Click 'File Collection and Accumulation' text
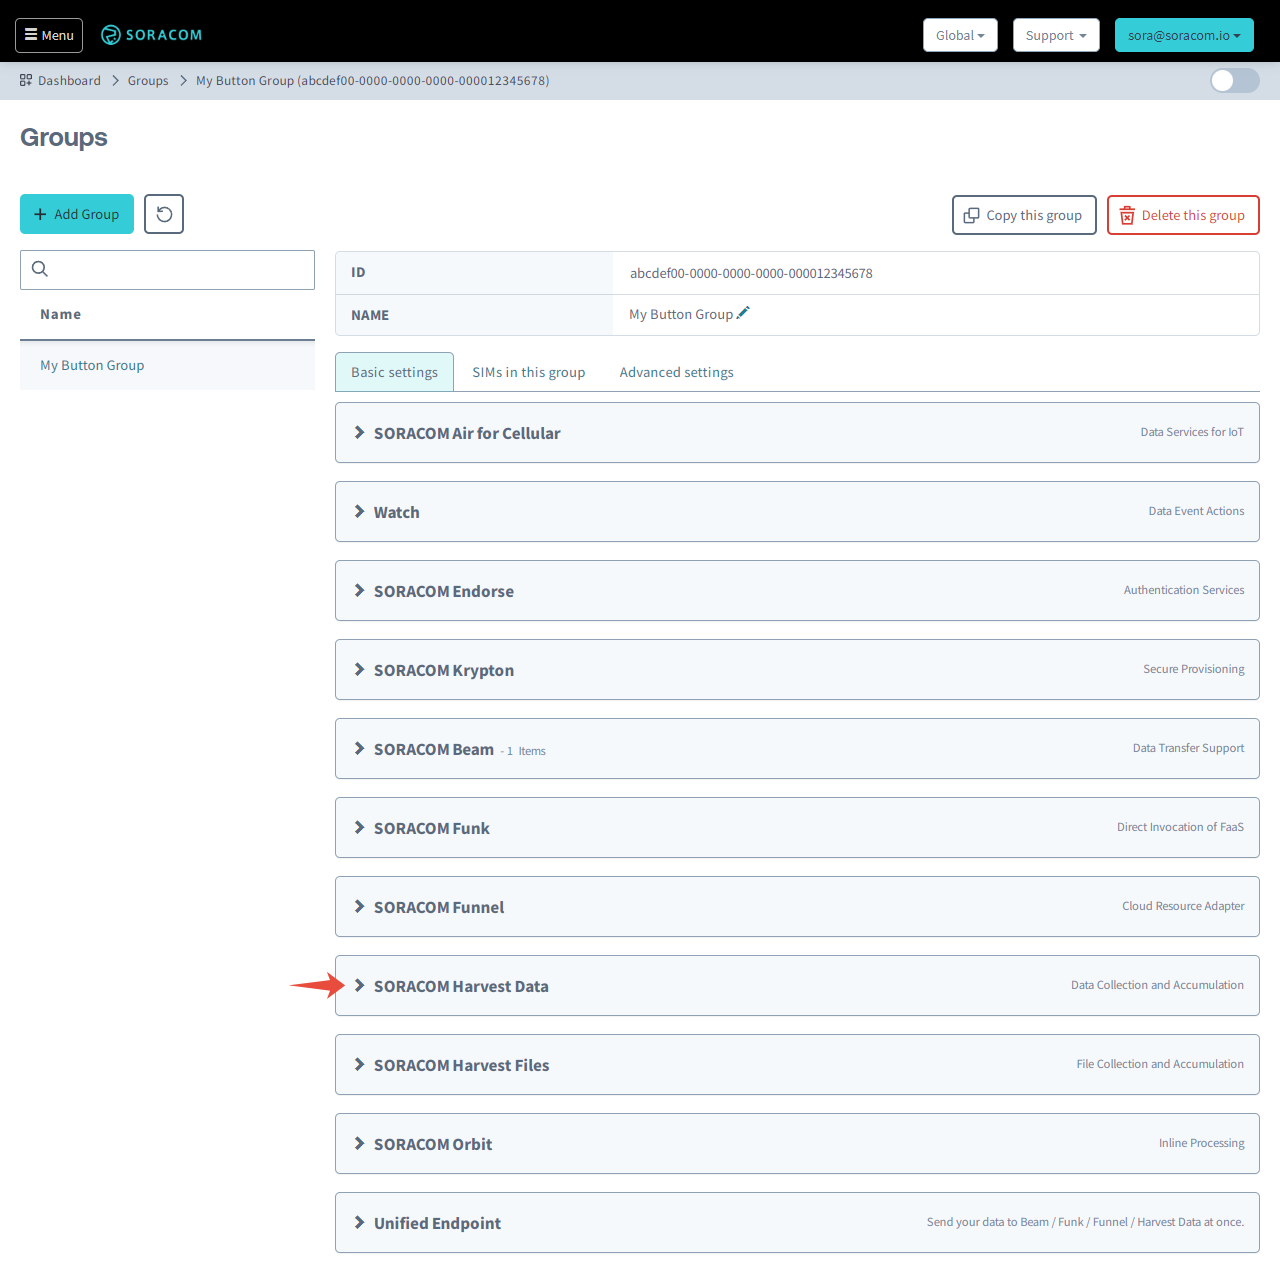 [x=1160, y=1064]
